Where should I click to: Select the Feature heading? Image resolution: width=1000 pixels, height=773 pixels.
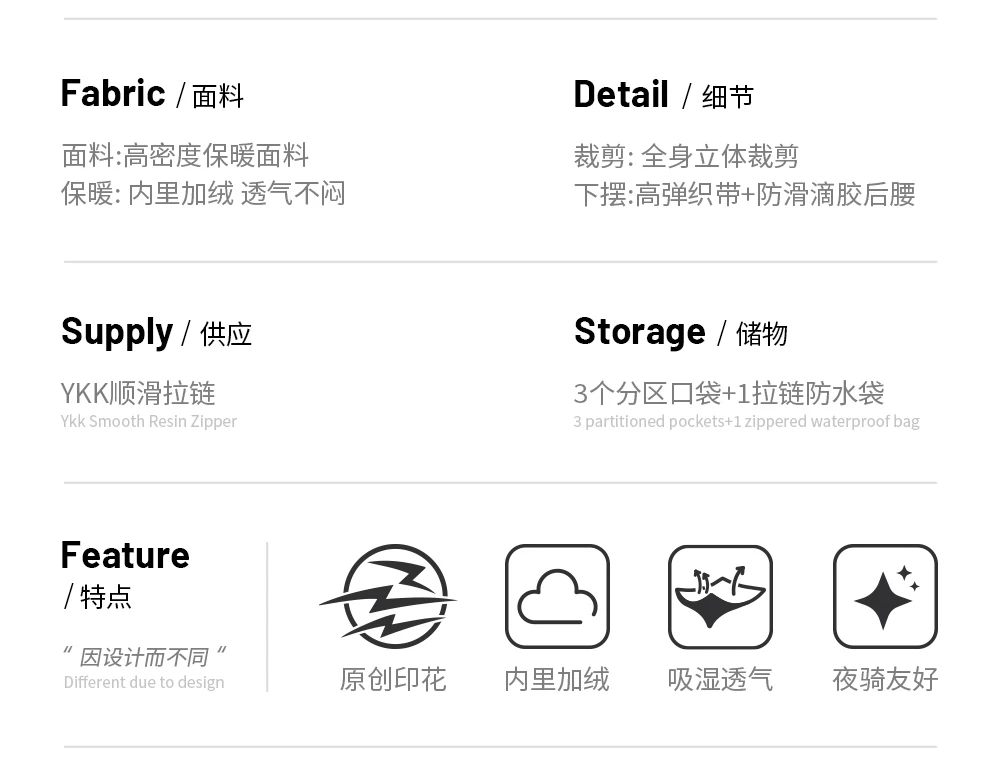(125, 555)
